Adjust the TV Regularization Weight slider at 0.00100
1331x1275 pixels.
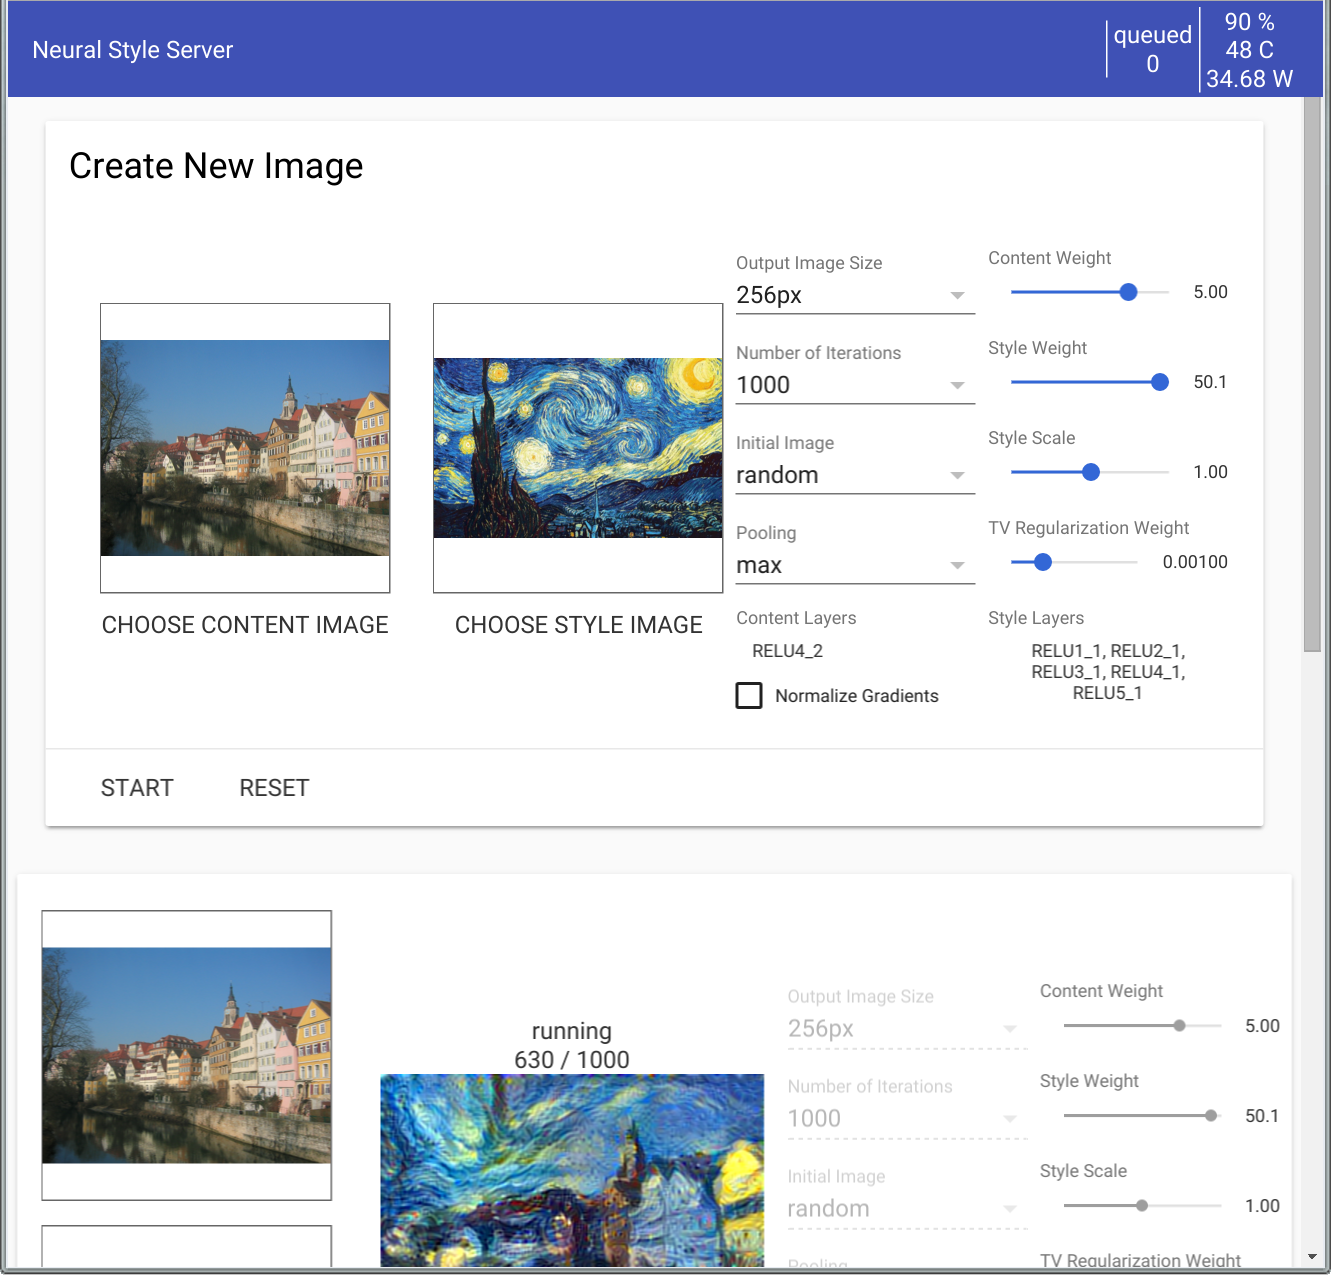pos(1074,562)
